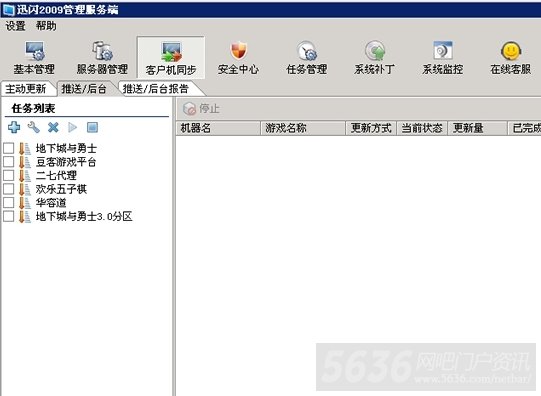This screenshot has width=541, height=396.
Task: Sort by 机器名 column header
Action: tap(218, 128)
